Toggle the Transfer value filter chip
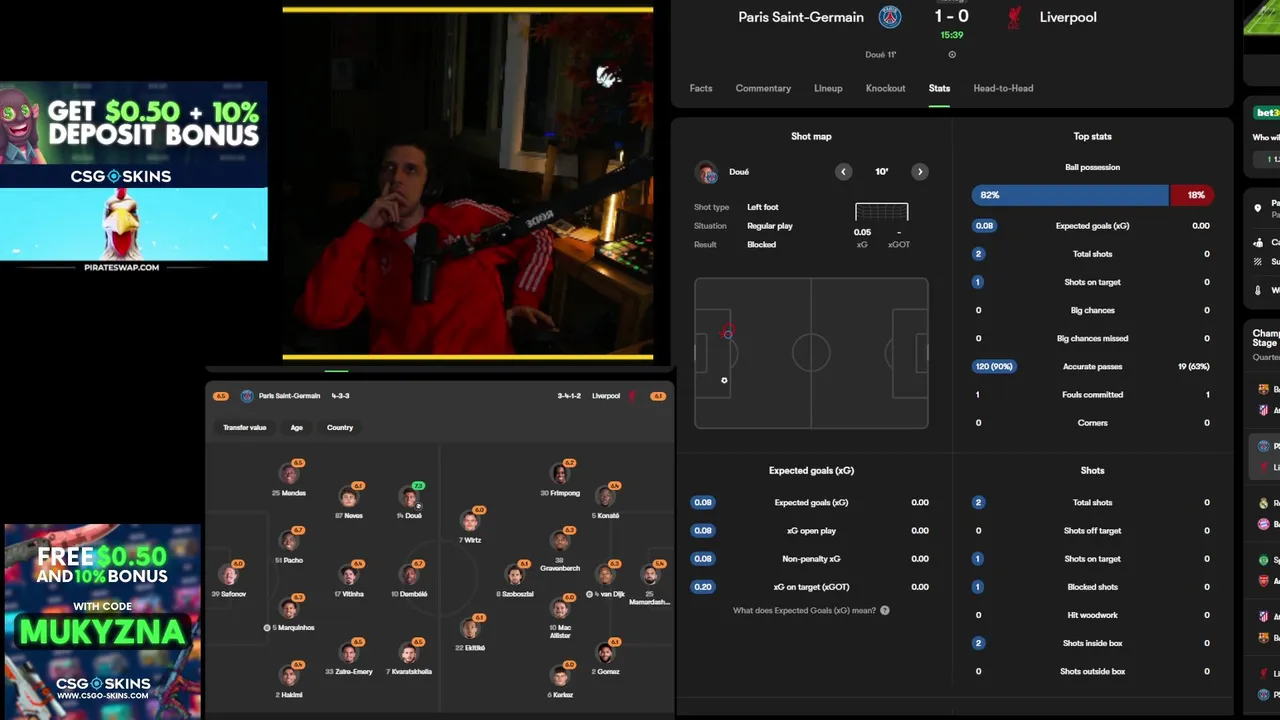This screenshot has height=720, width=1280. click(x=245, y=428)
